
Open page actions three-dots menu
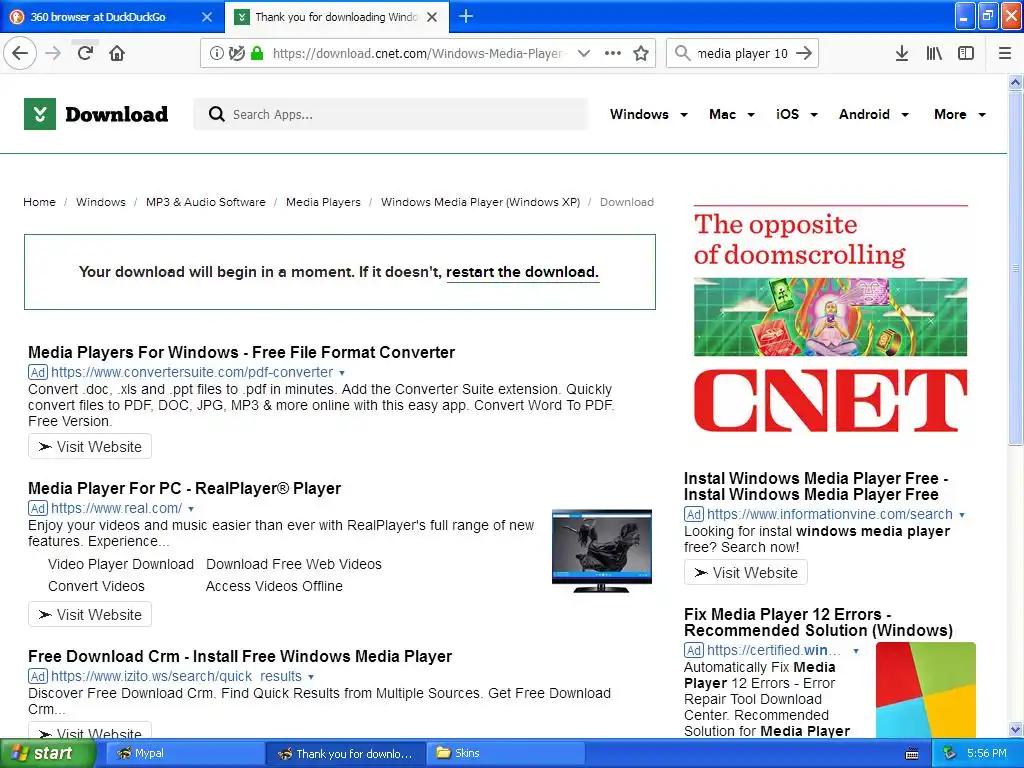(613, 54)
